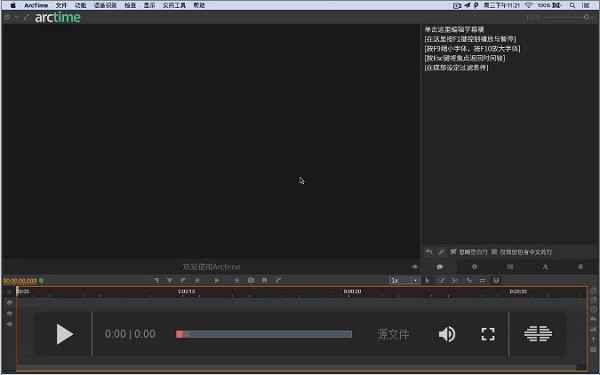600x375 pixels.
Task: Click the 单击这里编辑字幕稿 subtitle text area line
Action: pos(454,29)
